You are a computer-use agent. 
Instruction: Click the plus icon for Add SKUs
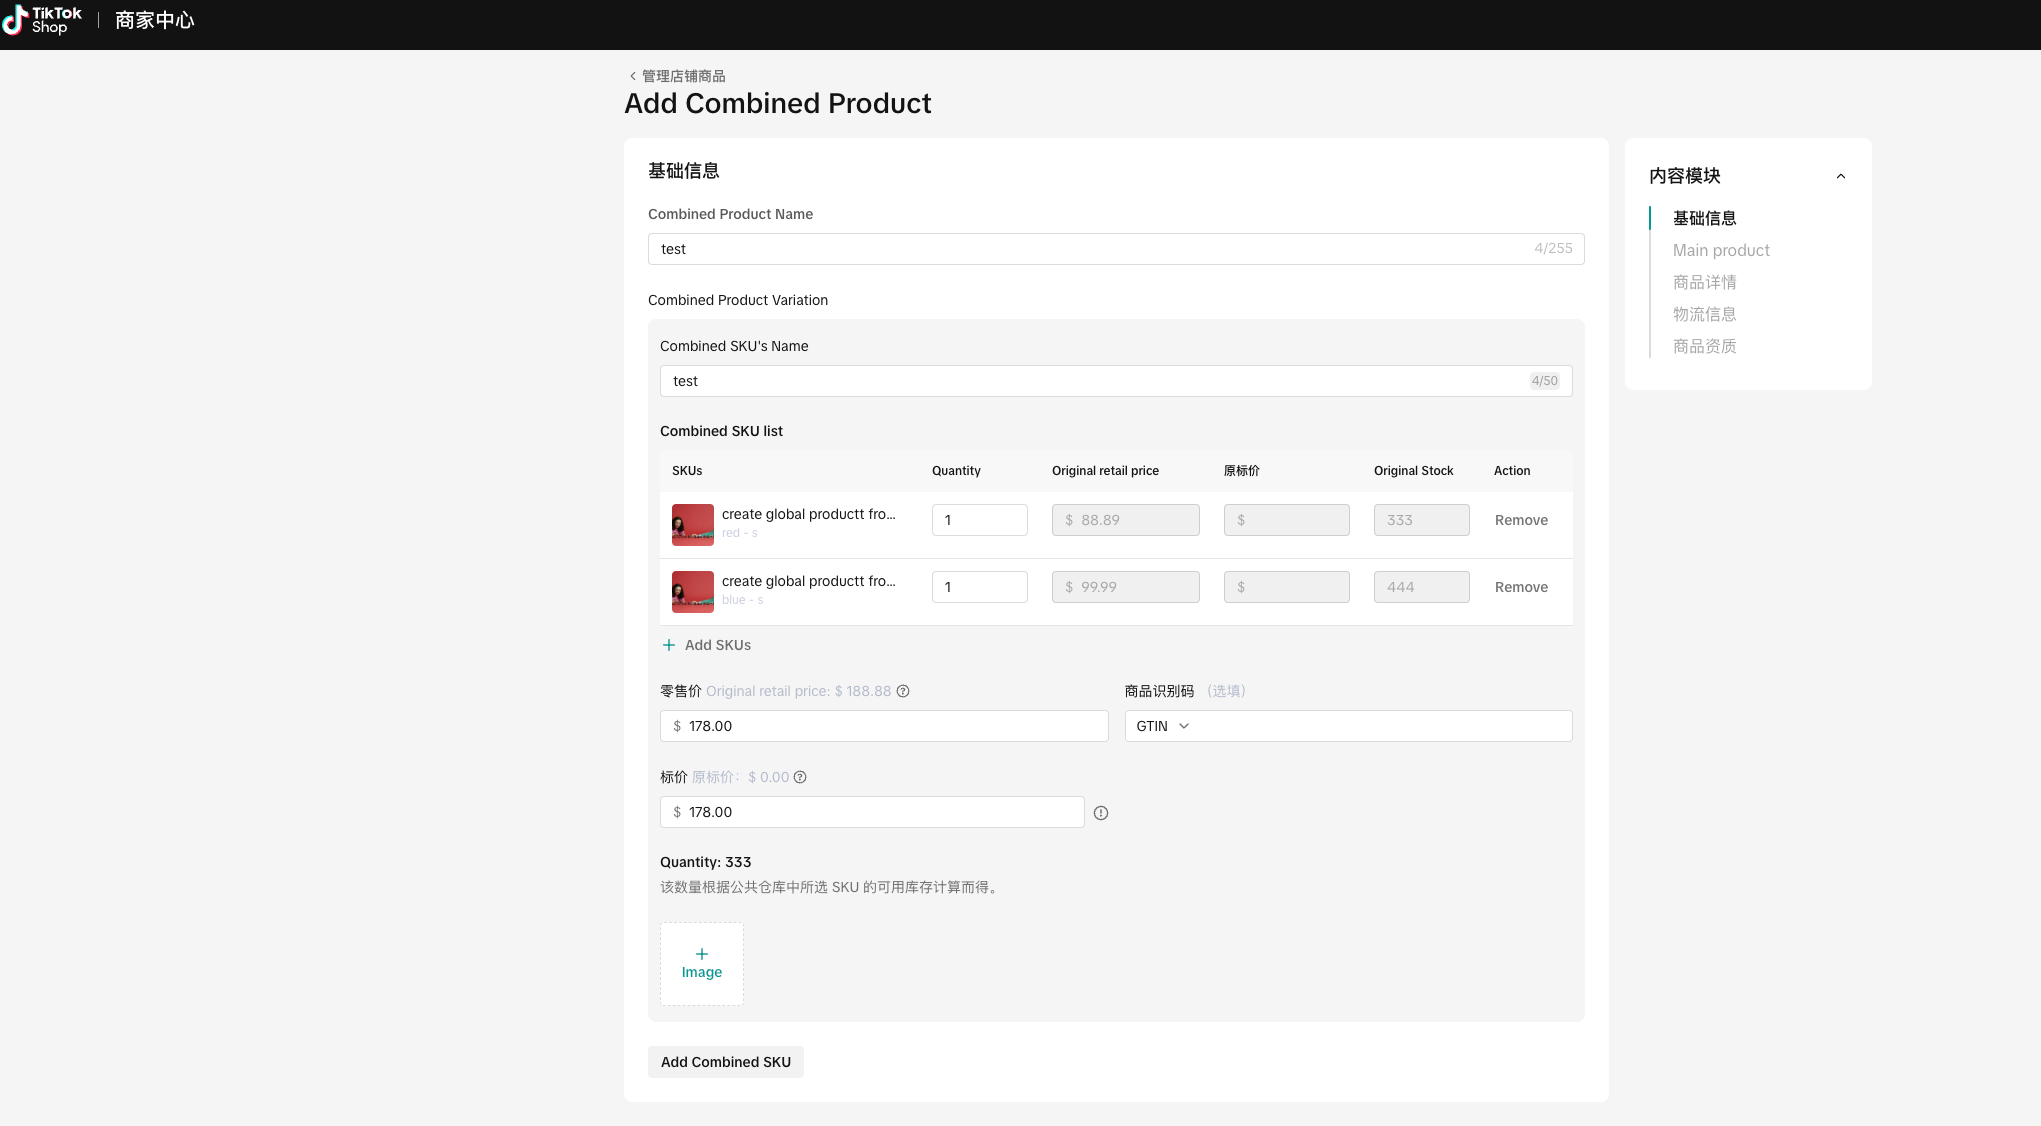point(669,645)
